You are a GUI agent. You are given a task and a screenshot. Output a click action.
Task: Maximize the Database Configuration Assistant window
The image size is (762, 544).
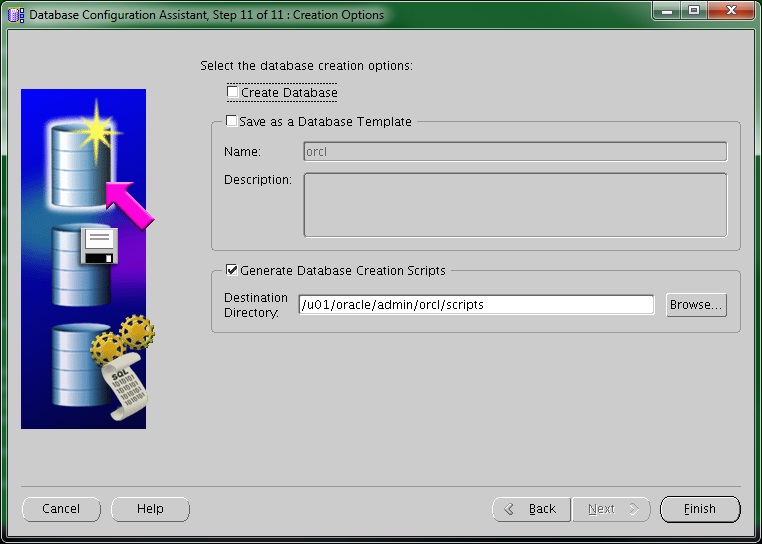[694, 11]
